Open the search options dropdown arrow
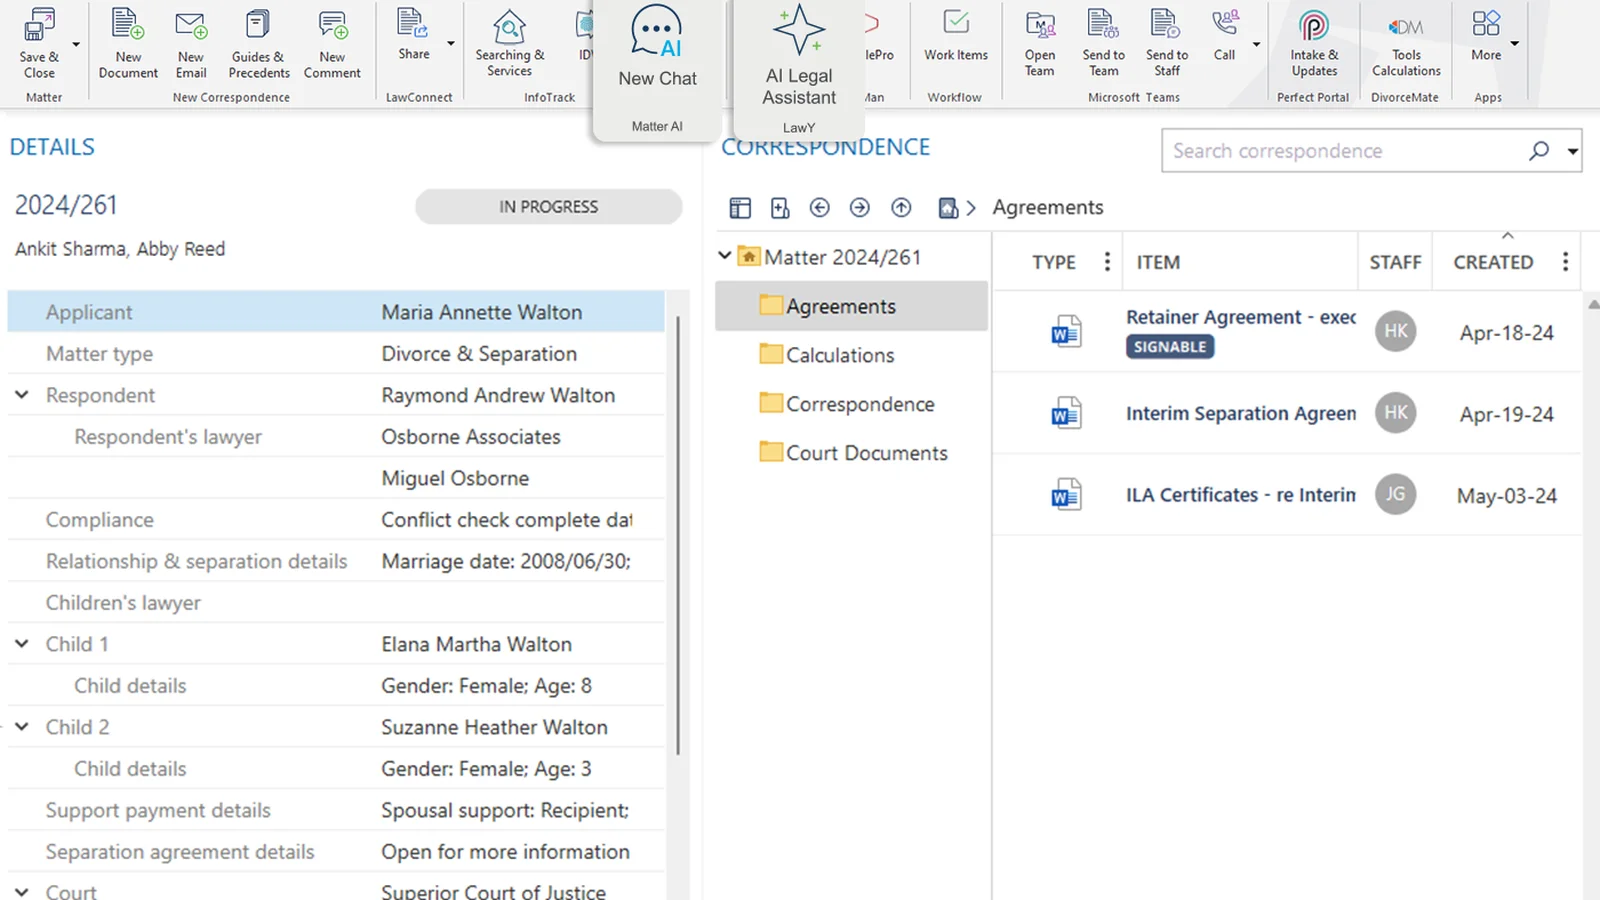 [x=1572, y=151]
